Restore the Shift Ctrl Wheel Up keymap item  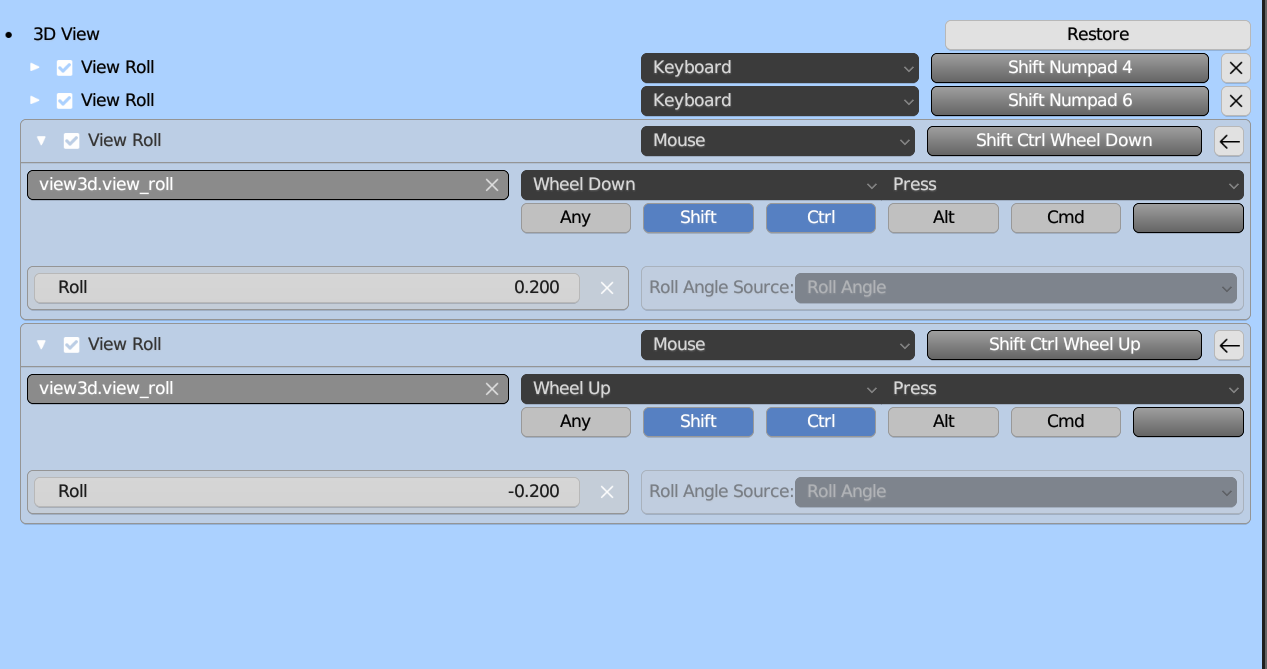click(1229, 345)
